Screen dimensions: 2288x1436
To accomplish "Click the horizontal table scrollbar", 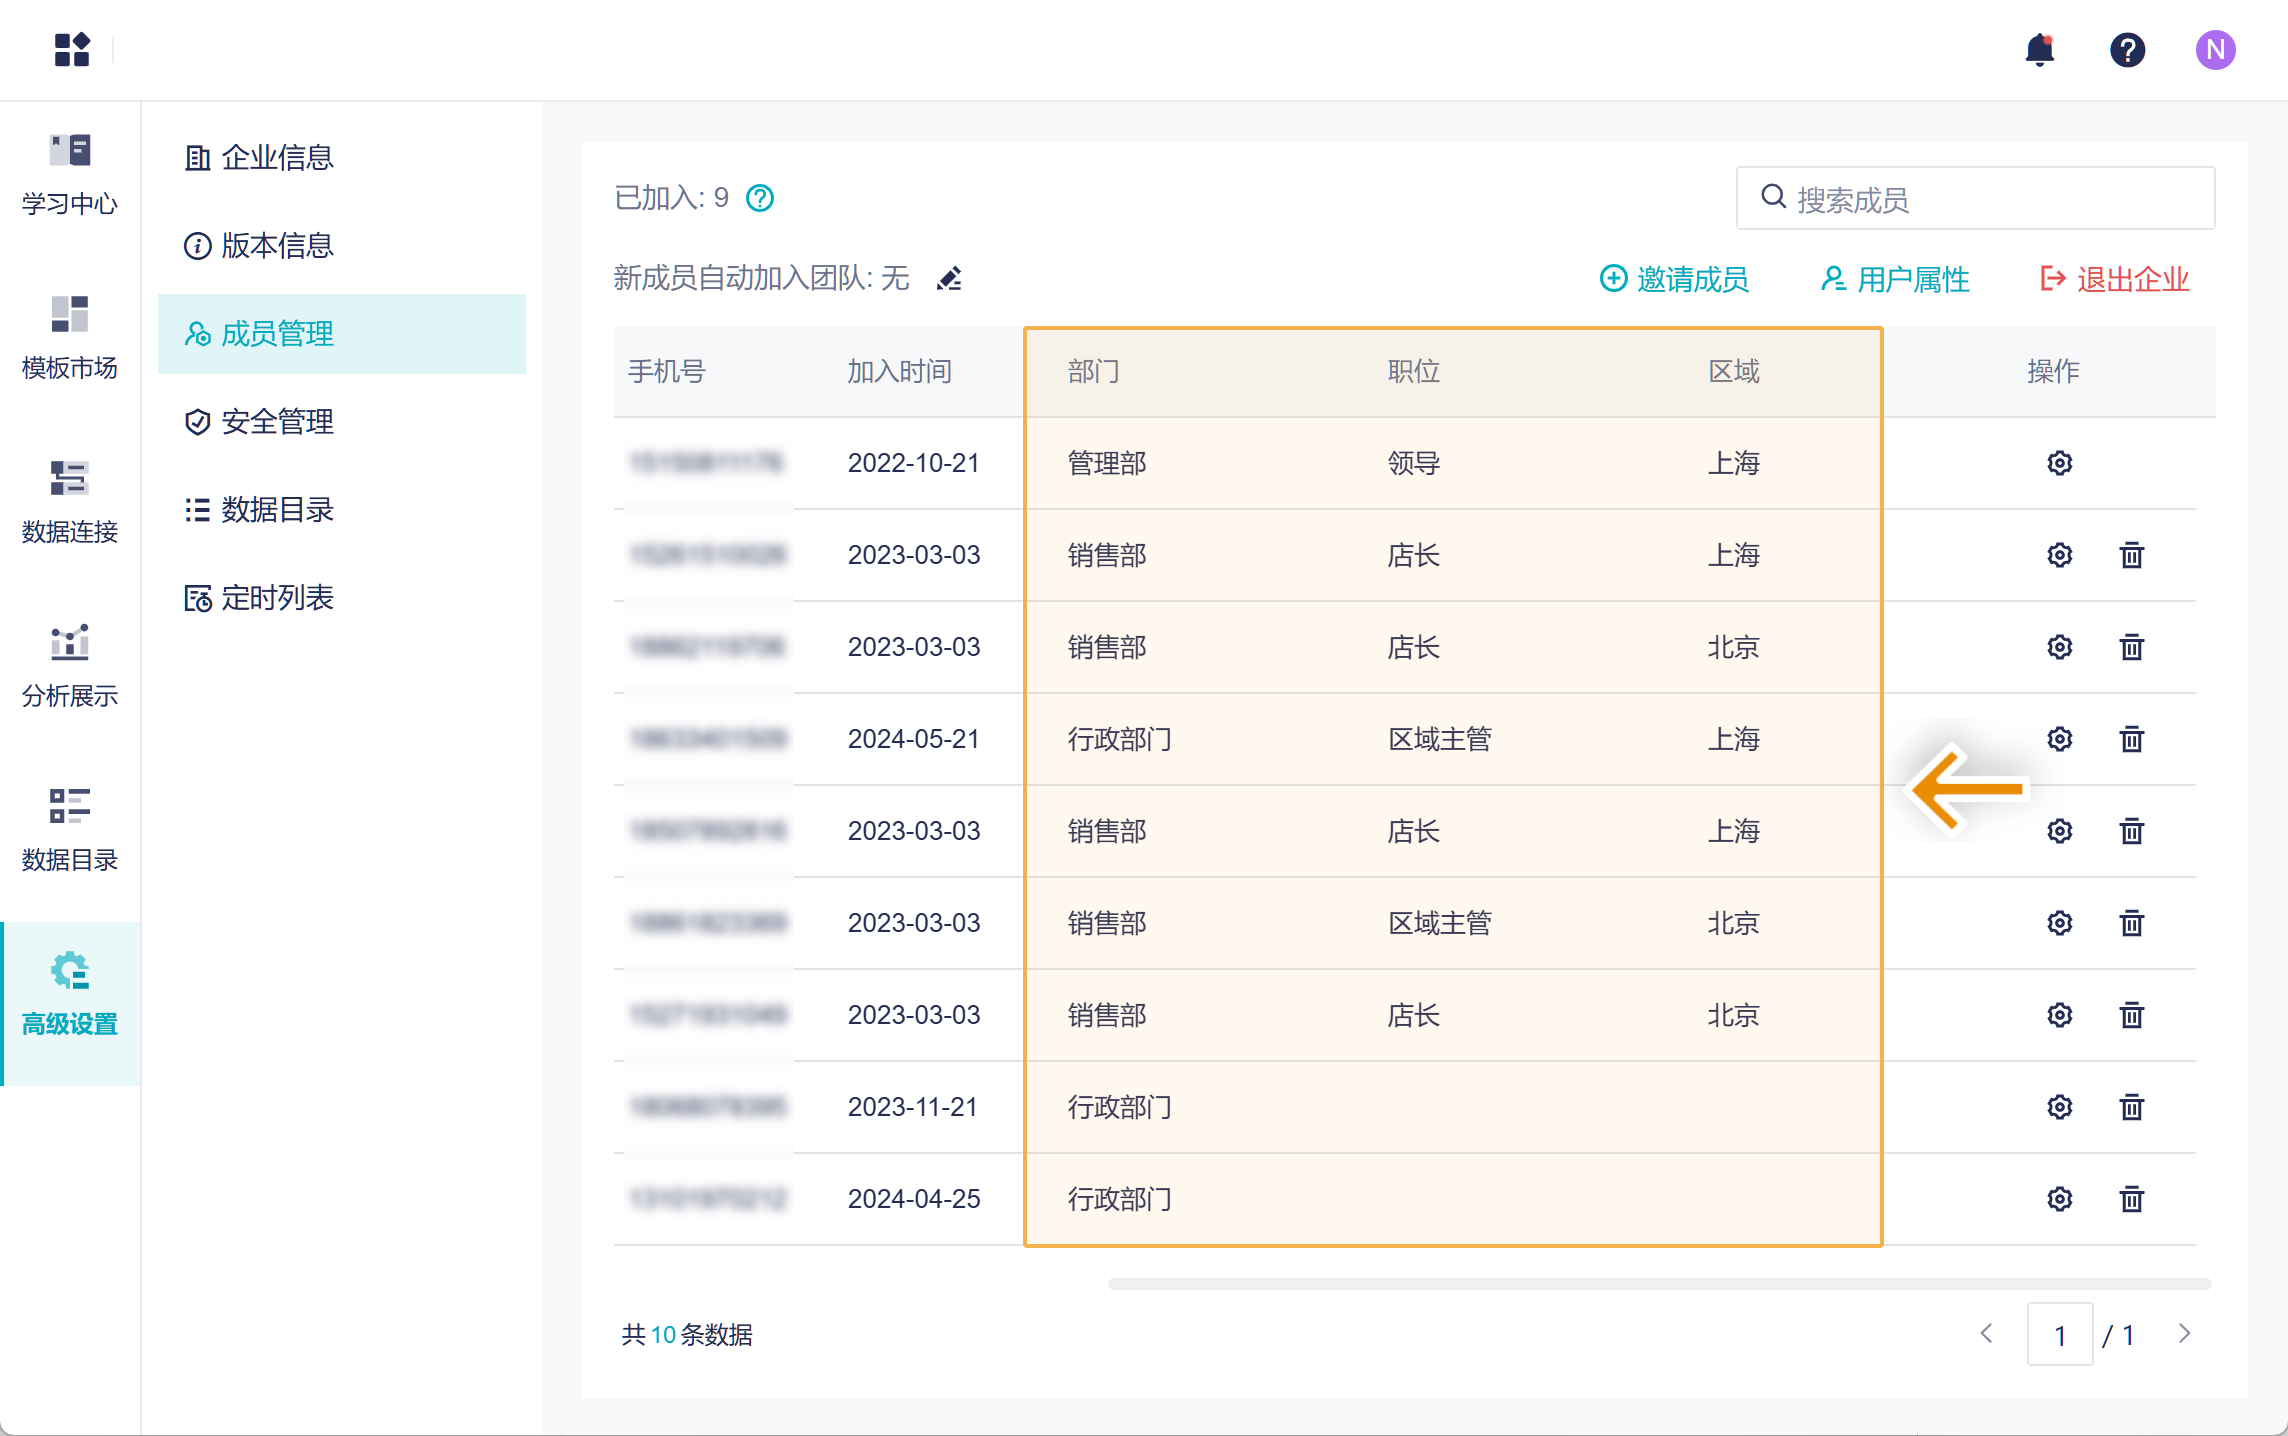I will coord(1658,1284).
